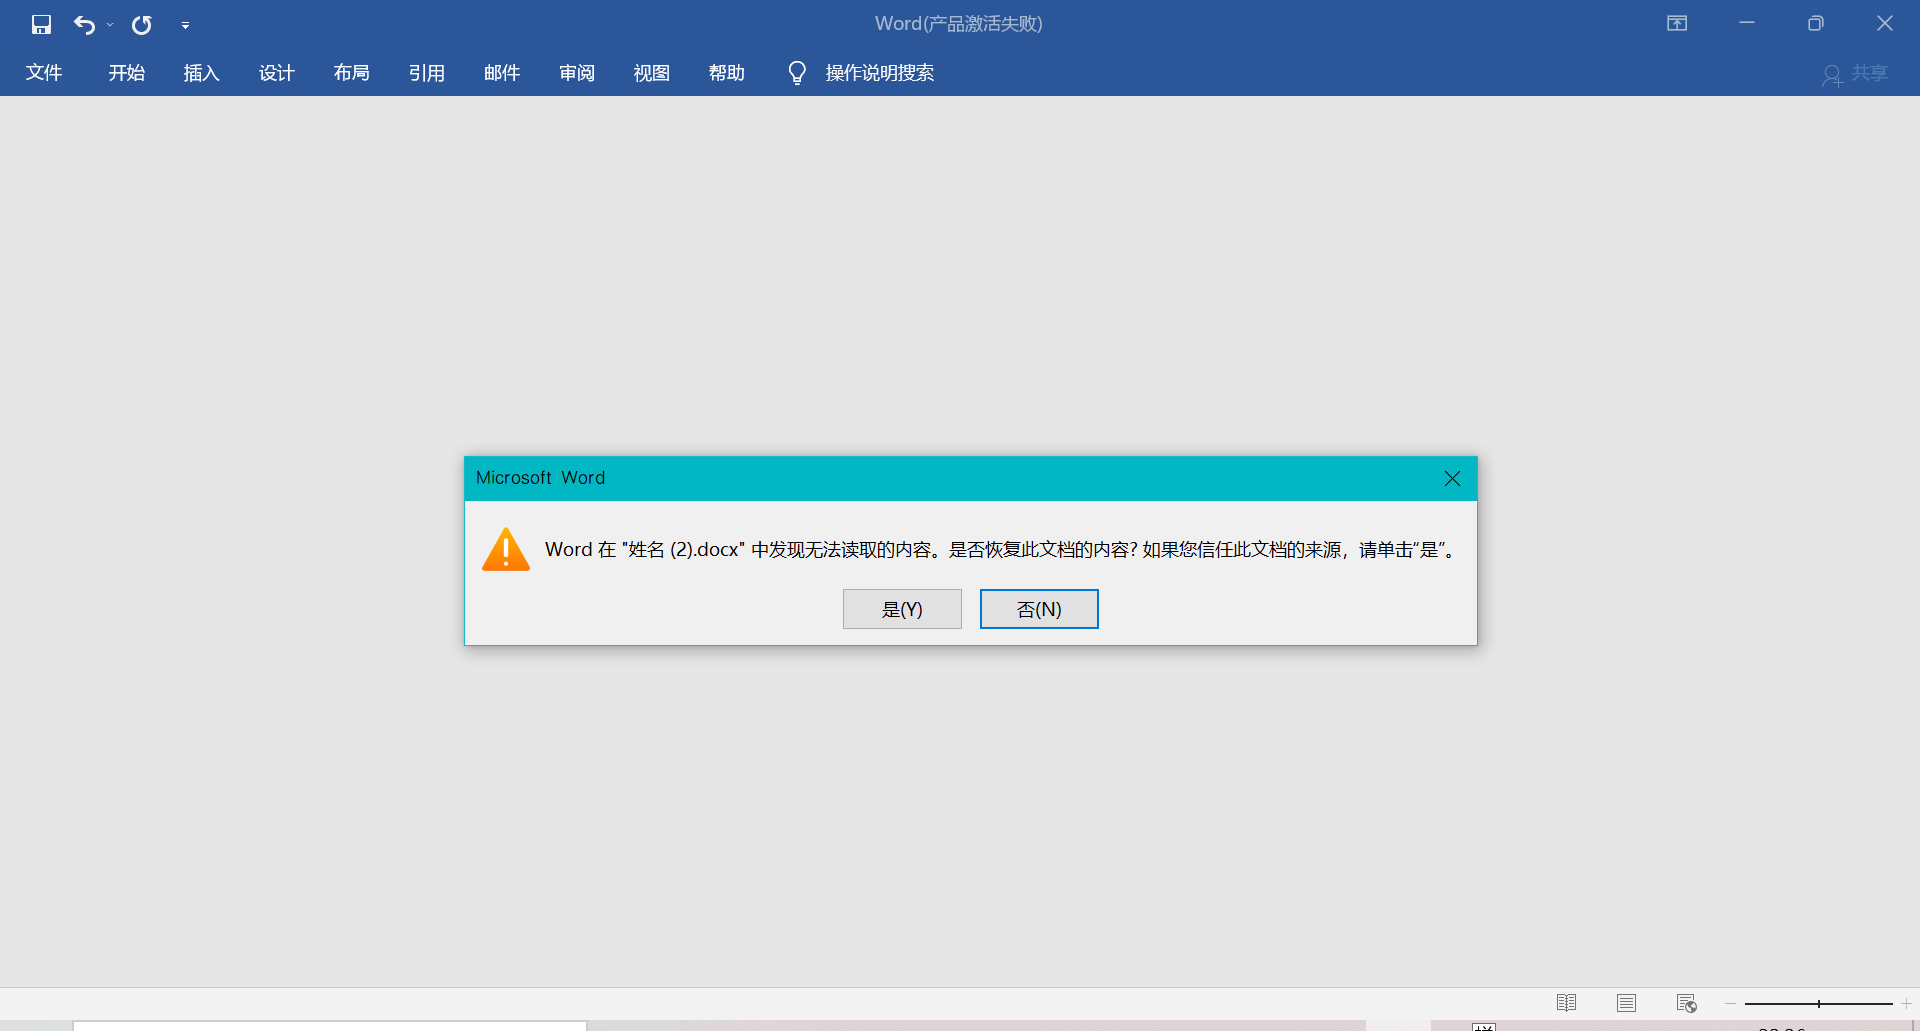1920x1031 pixels.
Task: Switch to the 开始 ribbon tab
Action: coord(127,73)
